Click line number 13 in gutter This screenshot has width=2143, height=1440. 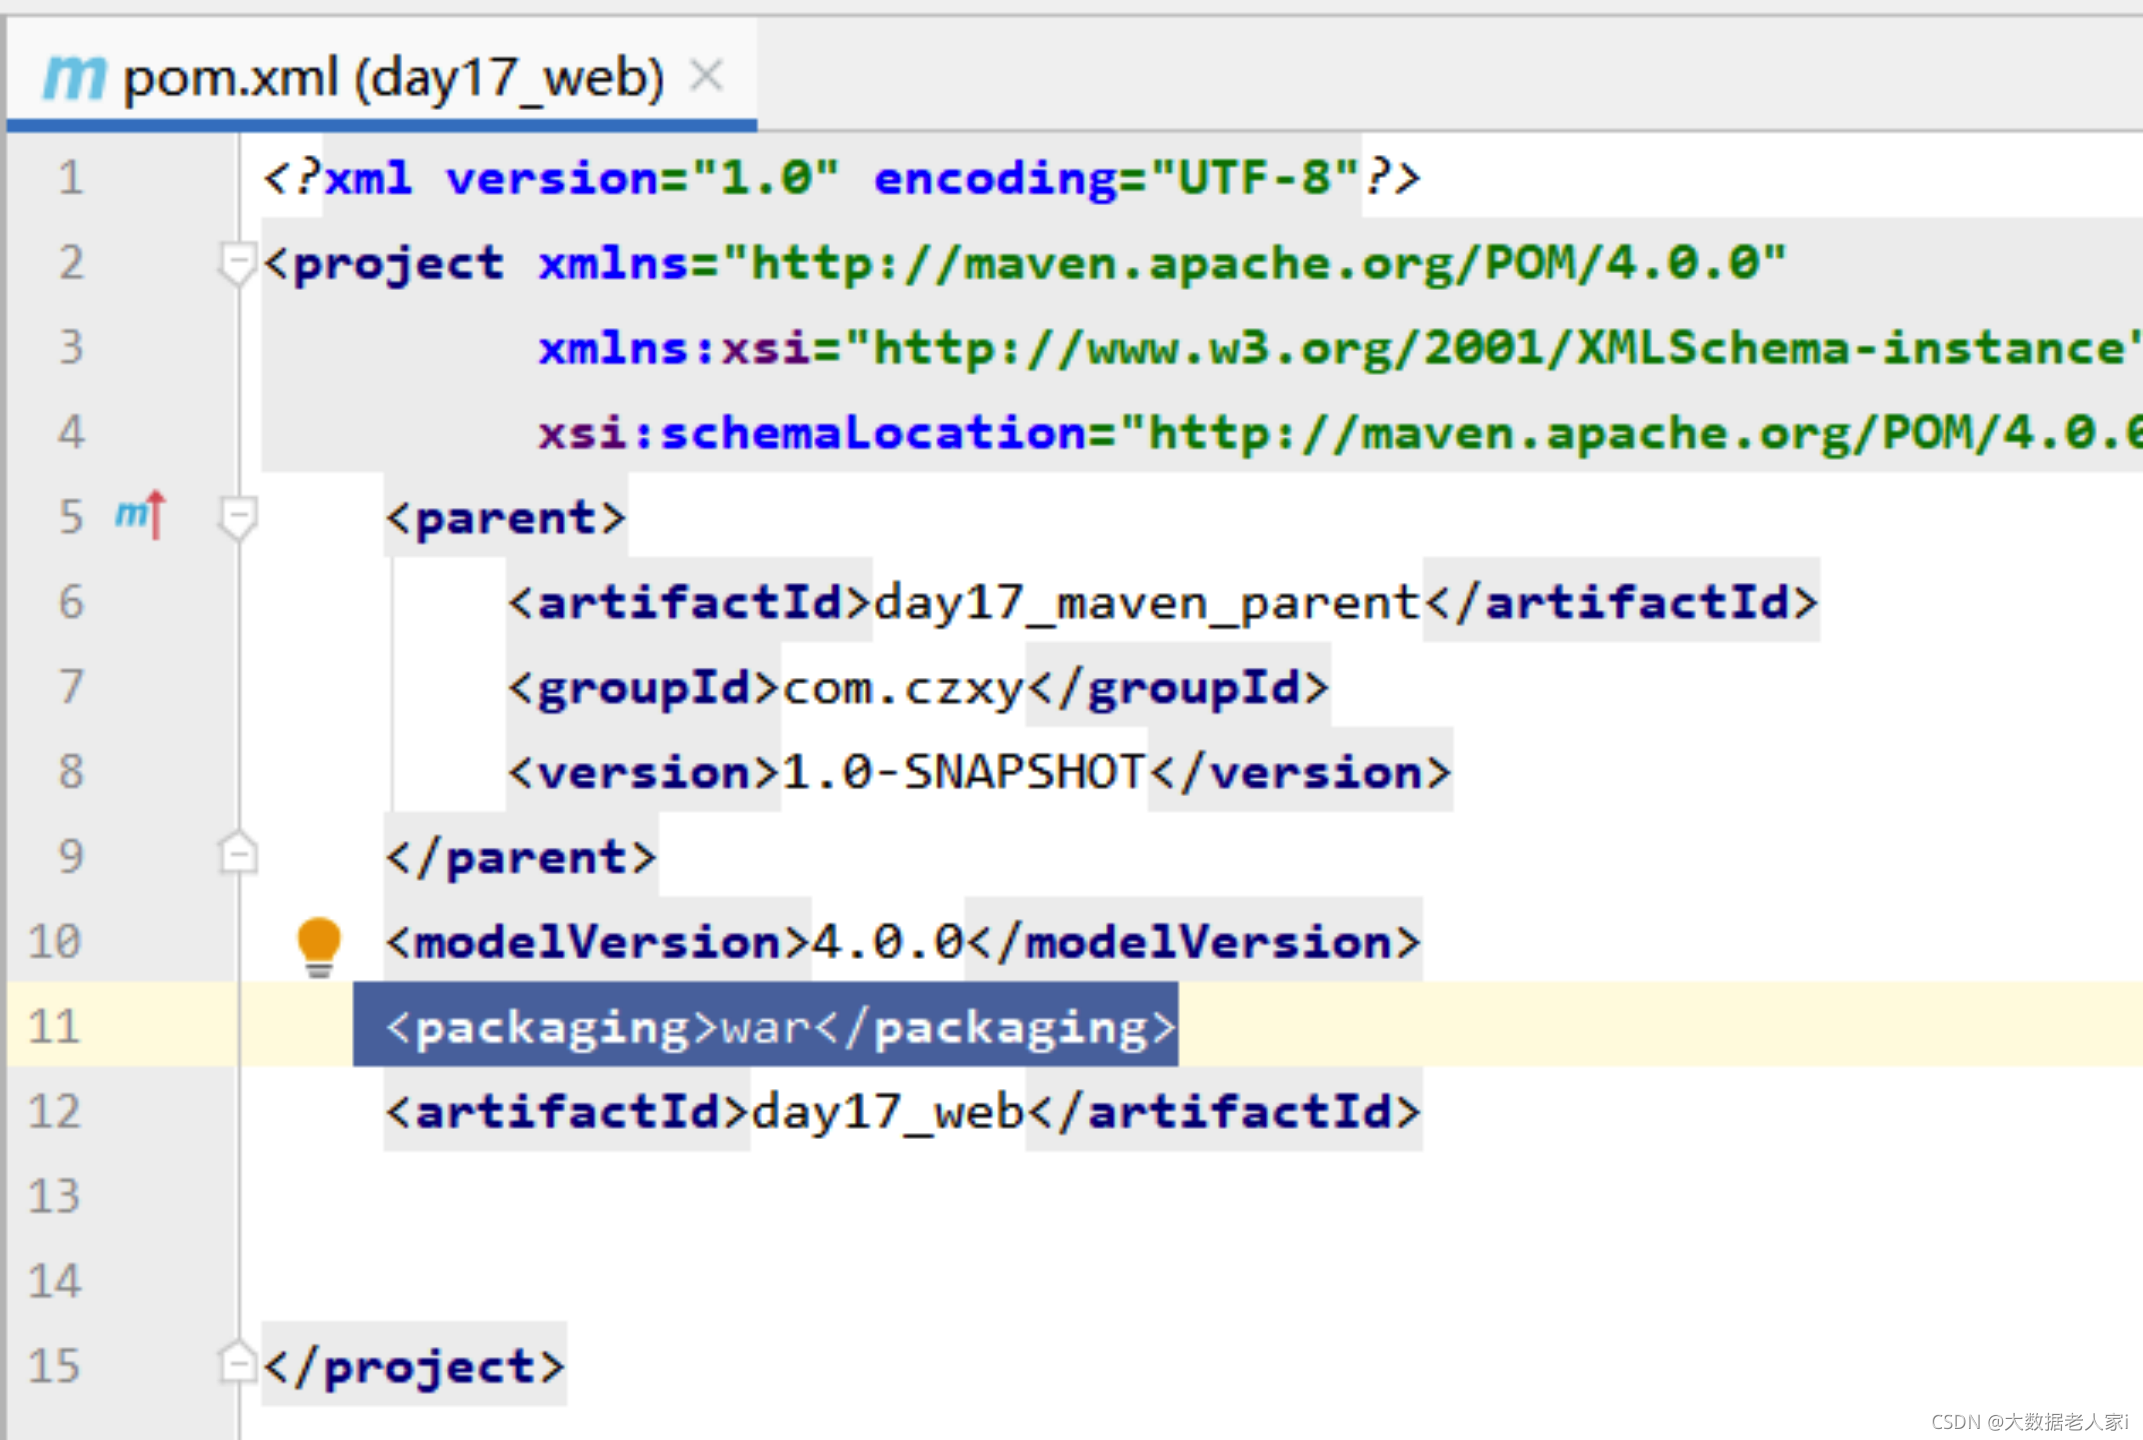click(54, 1196)
